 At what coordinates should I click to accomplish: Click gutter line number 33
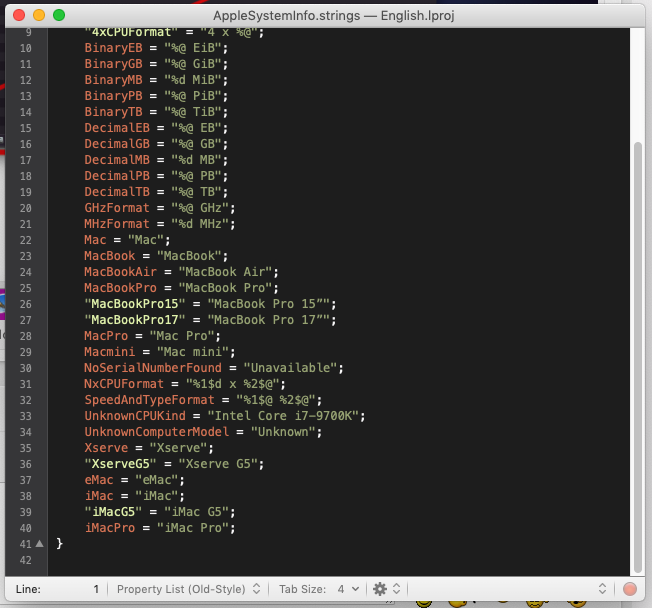point(26,416)
